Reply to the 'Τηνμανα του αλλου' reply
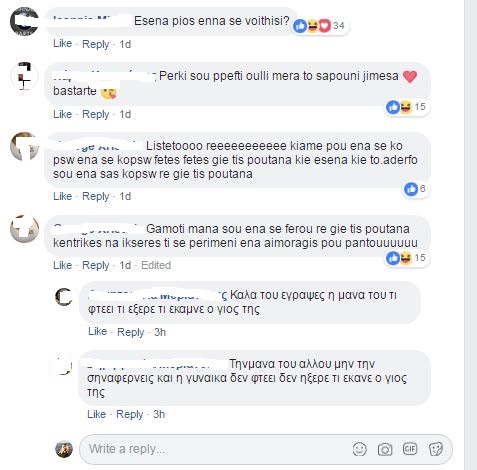The image size is (477, 470). (x=130, y=414)
